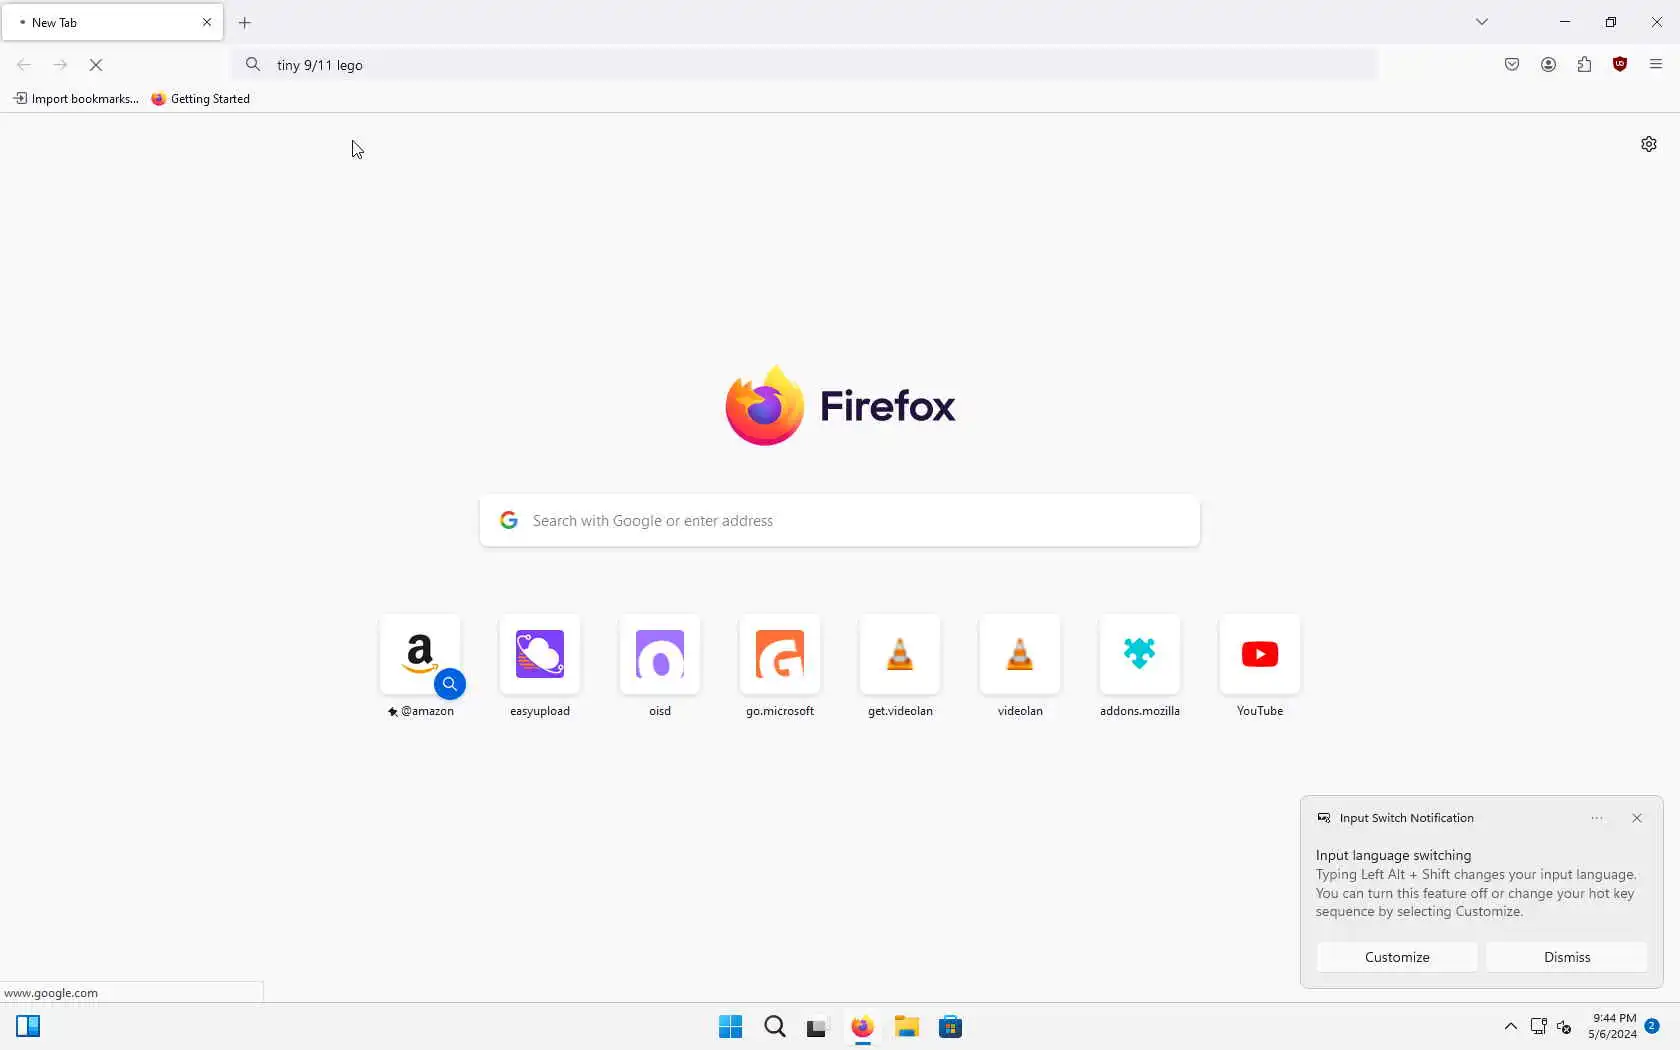Viewport: 1680px width, 1050px height.
Task: Personalize new tab gear icon
Action: tap(1649, 144)
